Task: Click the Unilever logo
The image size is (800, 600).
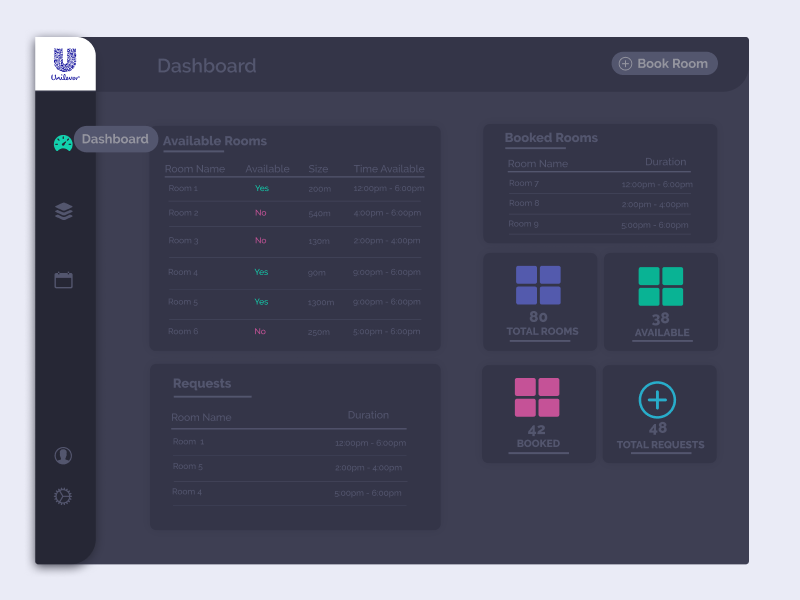Action: pyautogui.click(x=63, y=63)
